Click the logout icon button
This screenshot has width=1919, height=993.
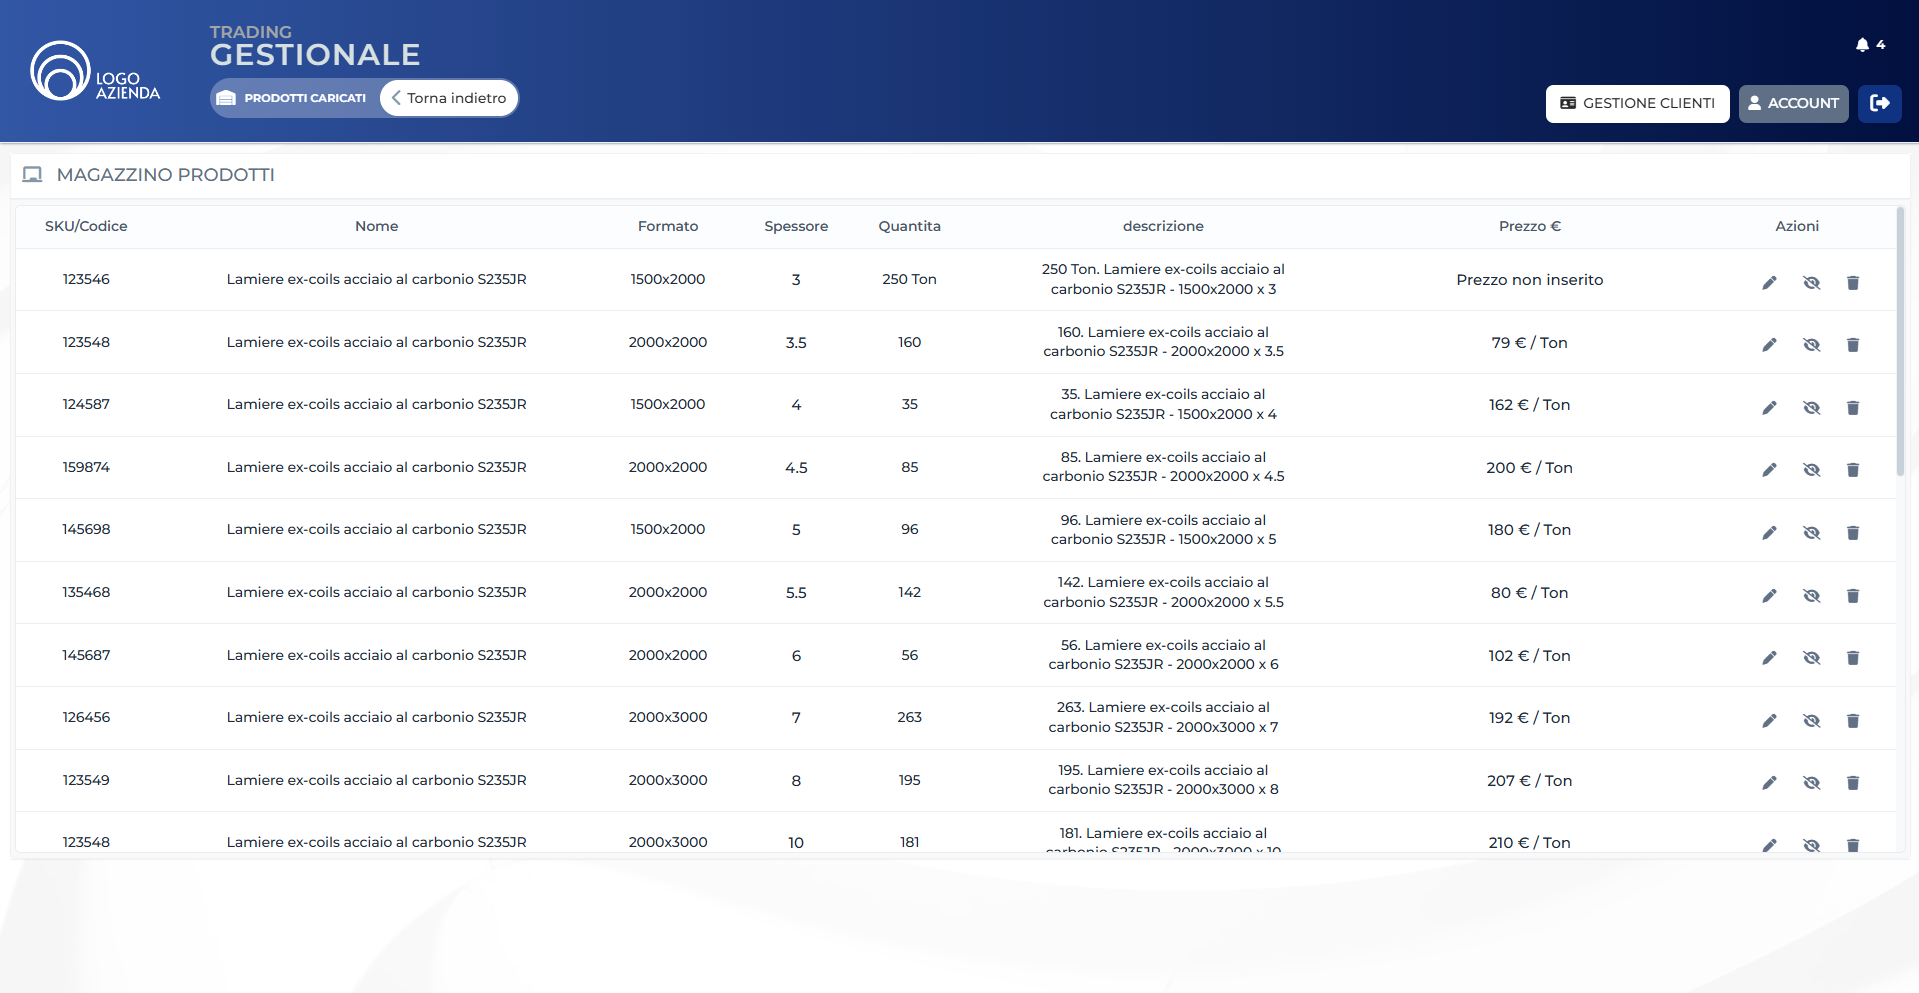(1879, 103)
